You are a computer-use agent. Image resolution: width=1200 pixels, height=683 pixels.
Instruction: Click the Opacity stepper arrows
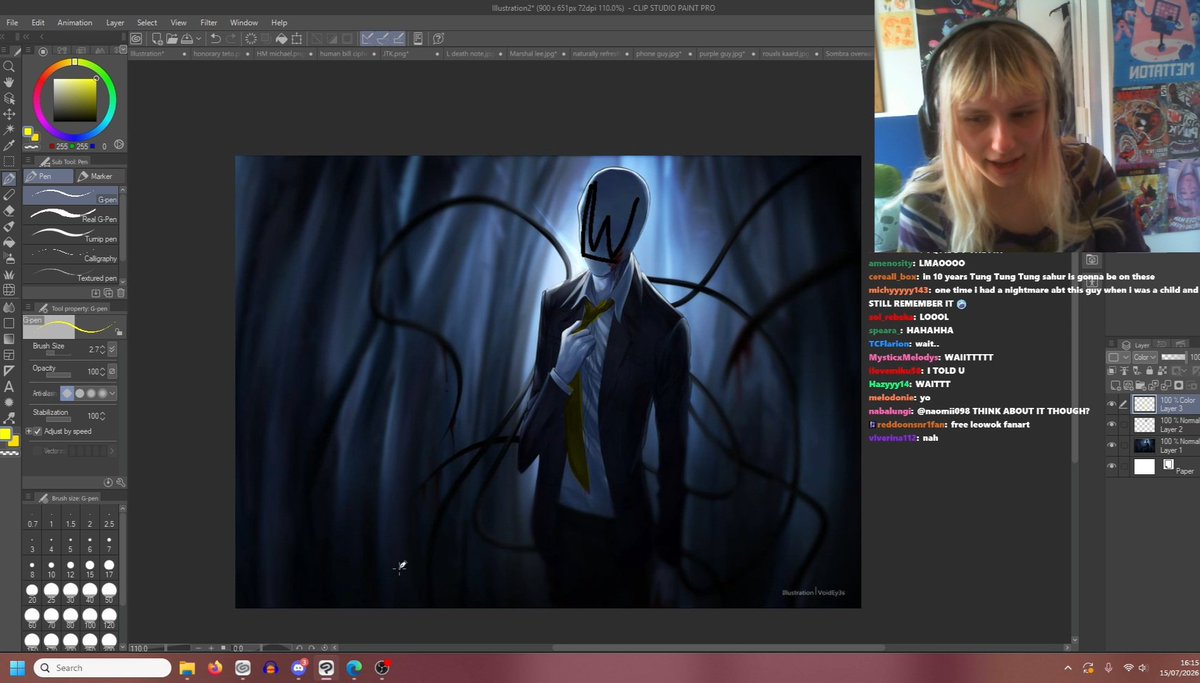pos(102,371)
